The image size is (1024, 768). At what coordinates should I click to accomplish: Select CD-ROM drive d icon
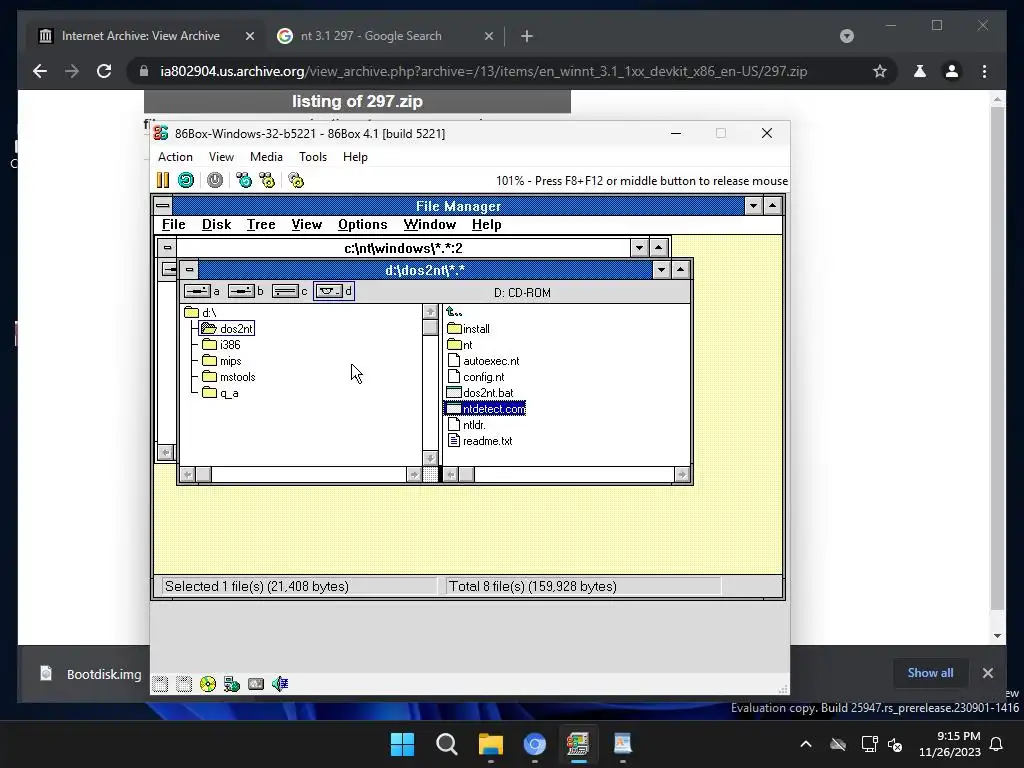click(x=334, y=291)
